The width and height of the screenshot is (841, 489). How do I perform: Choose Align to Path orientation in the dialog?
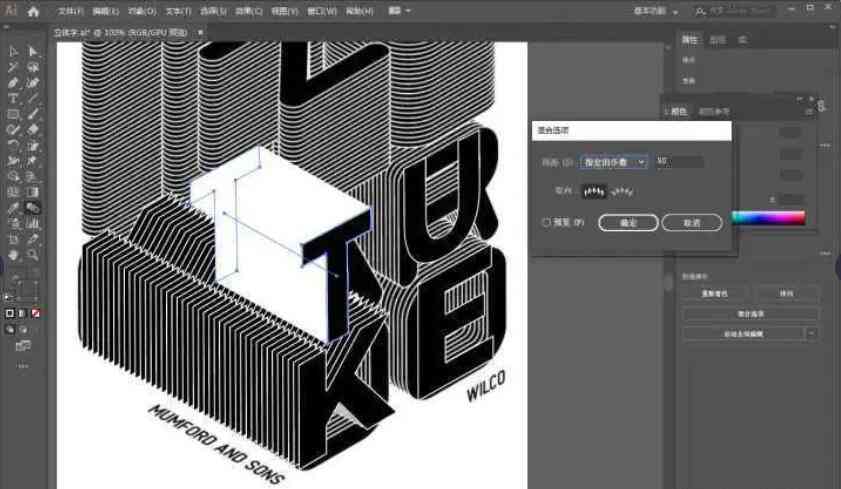click(622, 191)
